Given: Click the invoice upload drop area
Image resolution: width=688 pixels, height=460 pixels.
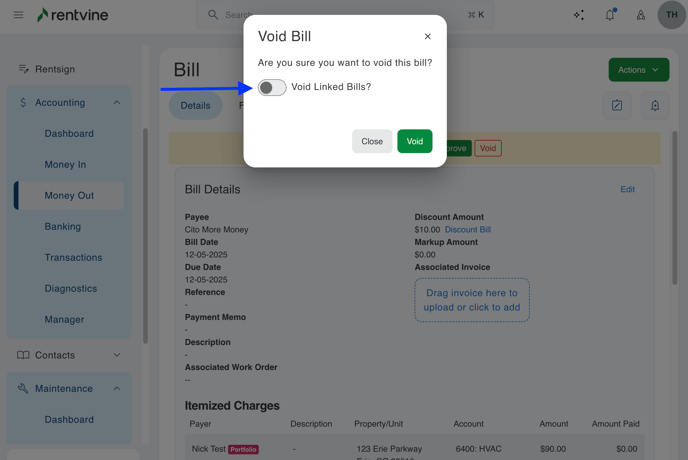Looking at the screenshot, I should tap(472, 300).
